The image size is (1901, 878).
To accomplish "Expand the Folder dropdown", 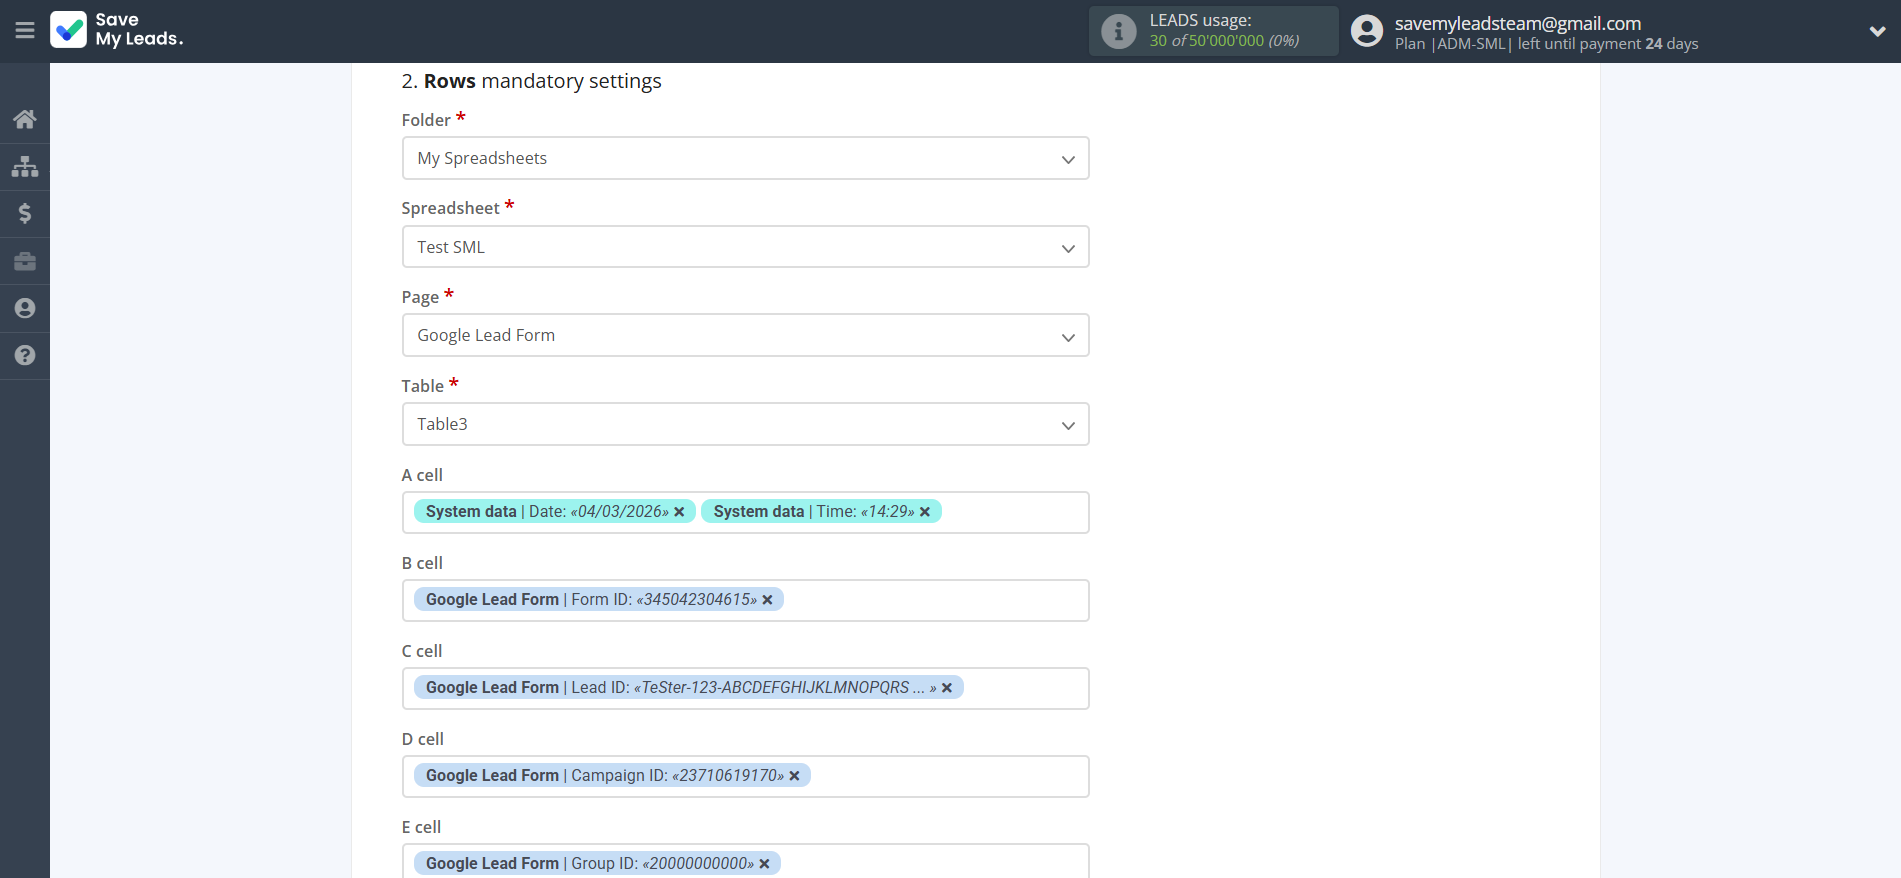I will [745, 159].
